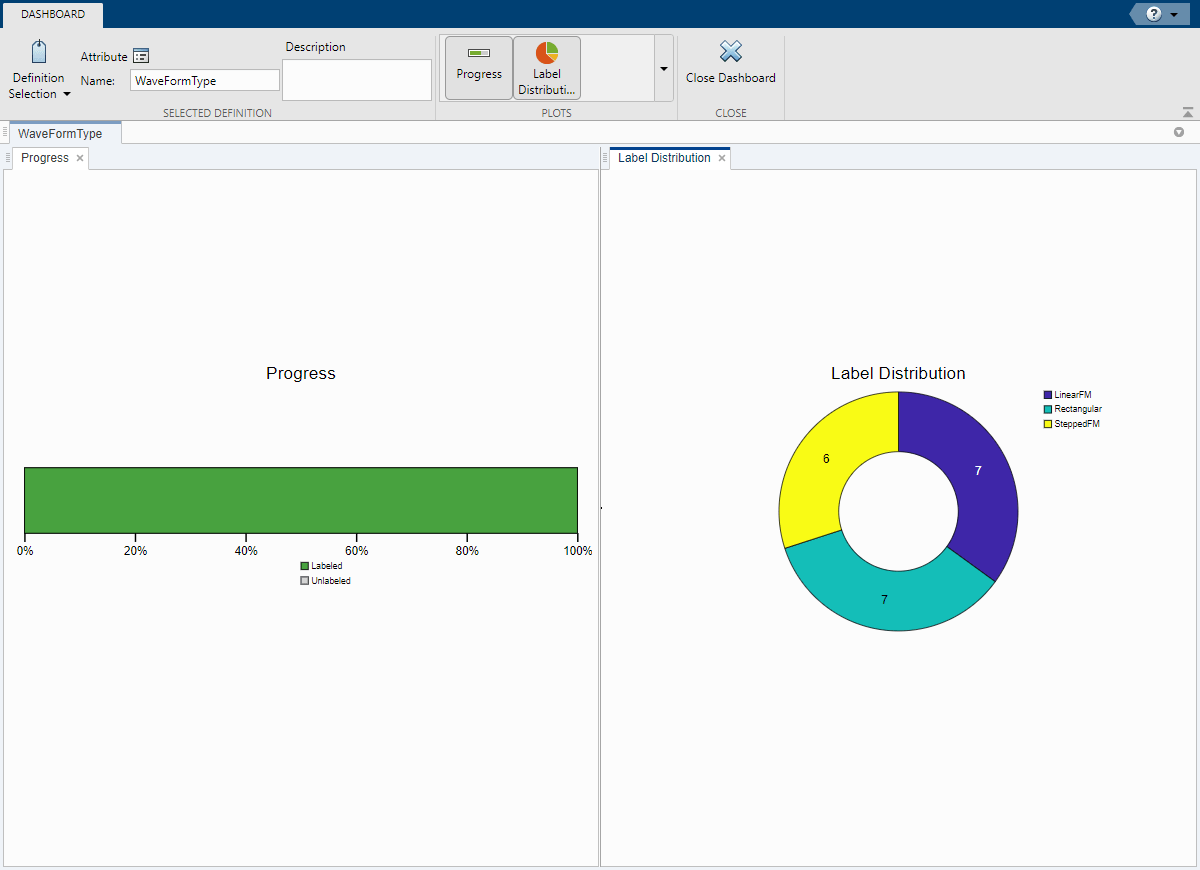Click the WaveFormType name field
1200x870 pixels.
(205, 81)
